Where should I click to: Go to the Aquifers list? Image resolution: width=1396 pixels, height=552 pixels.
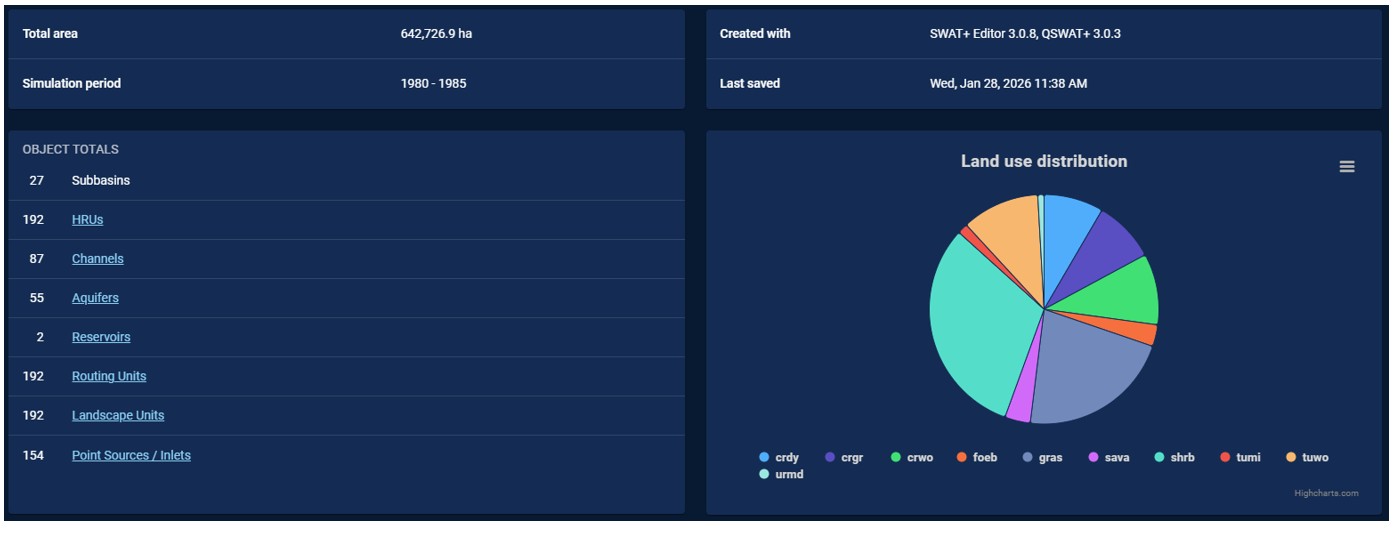point(95,298)
